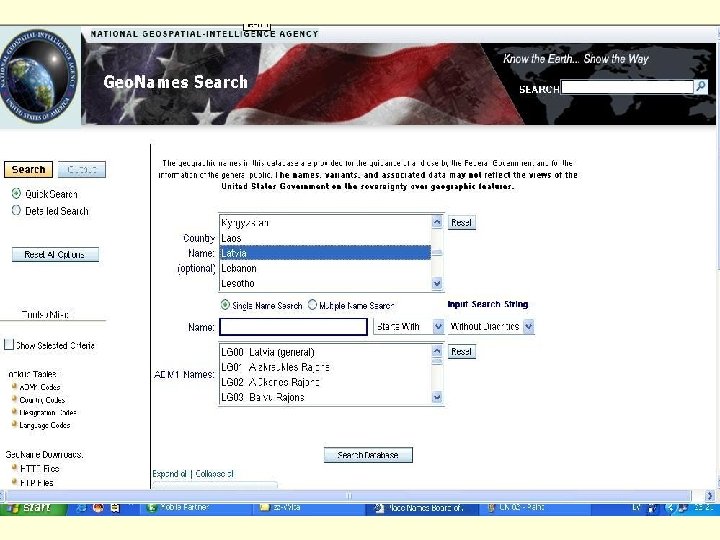This screenshot has width=720, height=540.
Task: Click the country list scroll-down arrow
Action: [437, 284]
